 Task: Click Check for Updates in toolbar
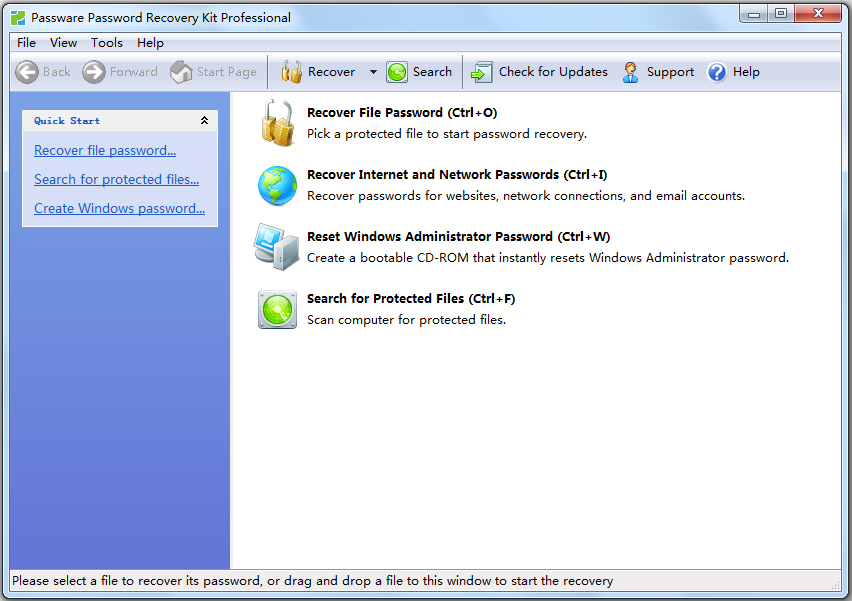(540, 72)
